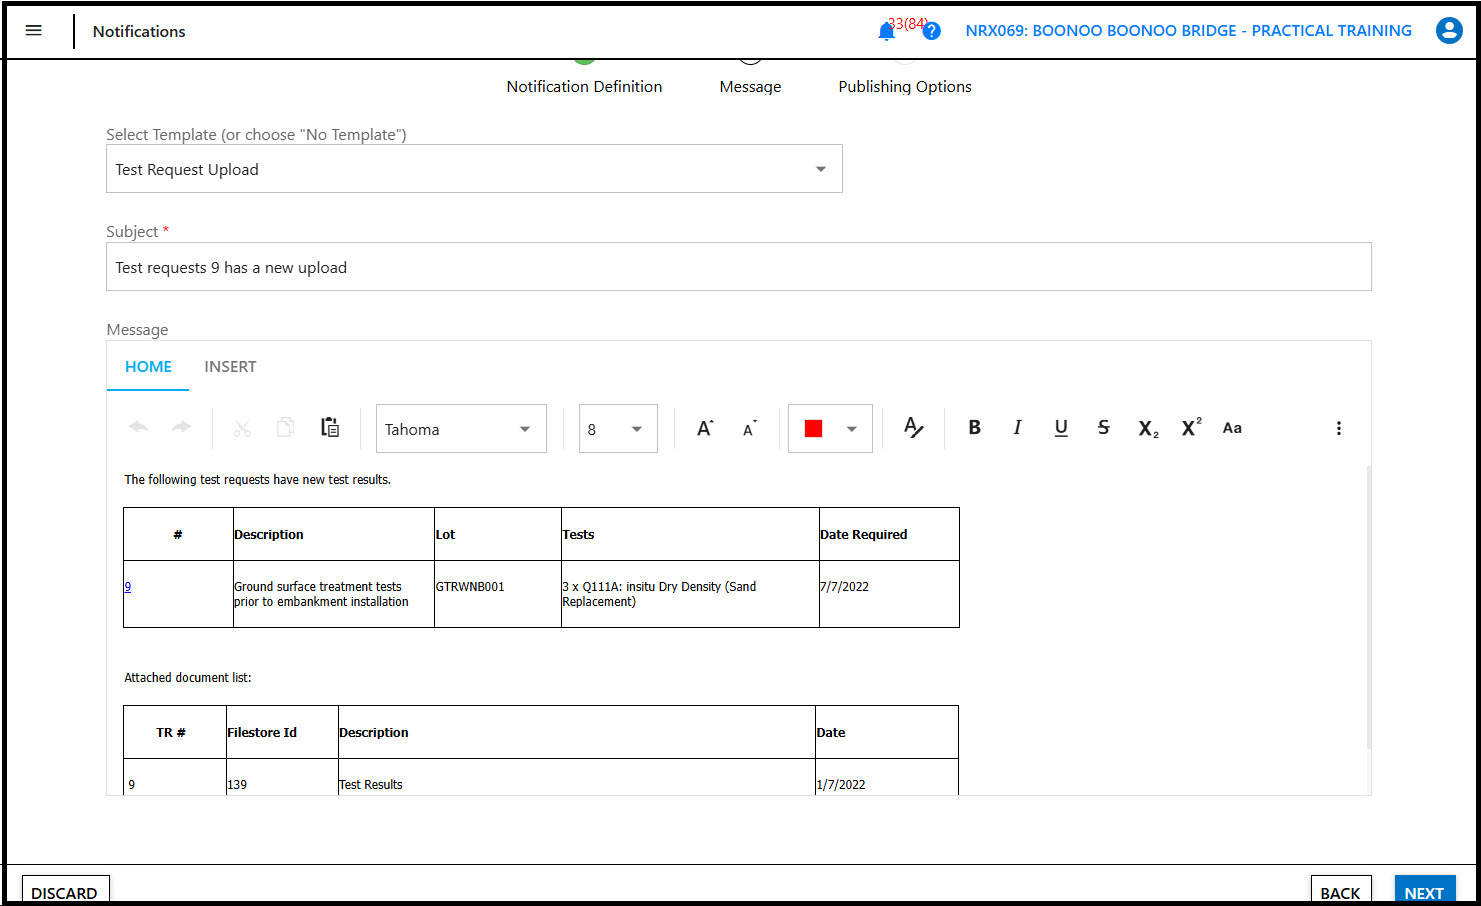Open the help question mark icon

click(x=931, y=31)
